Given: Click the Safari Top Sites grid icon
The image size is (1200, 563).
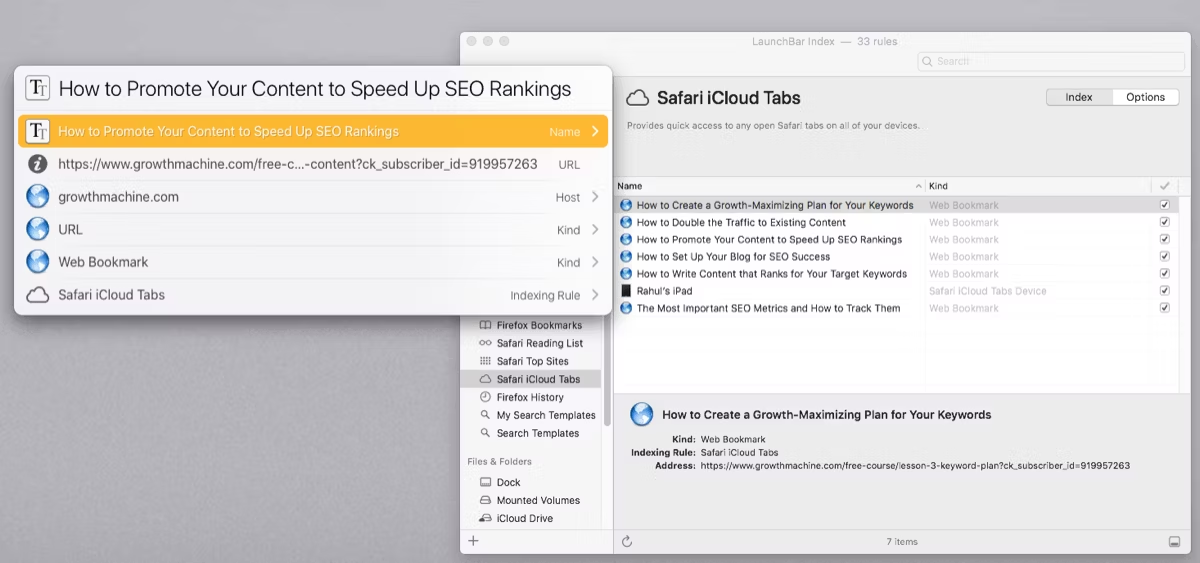Looking at the screenshot, I should tap(486, 361).
